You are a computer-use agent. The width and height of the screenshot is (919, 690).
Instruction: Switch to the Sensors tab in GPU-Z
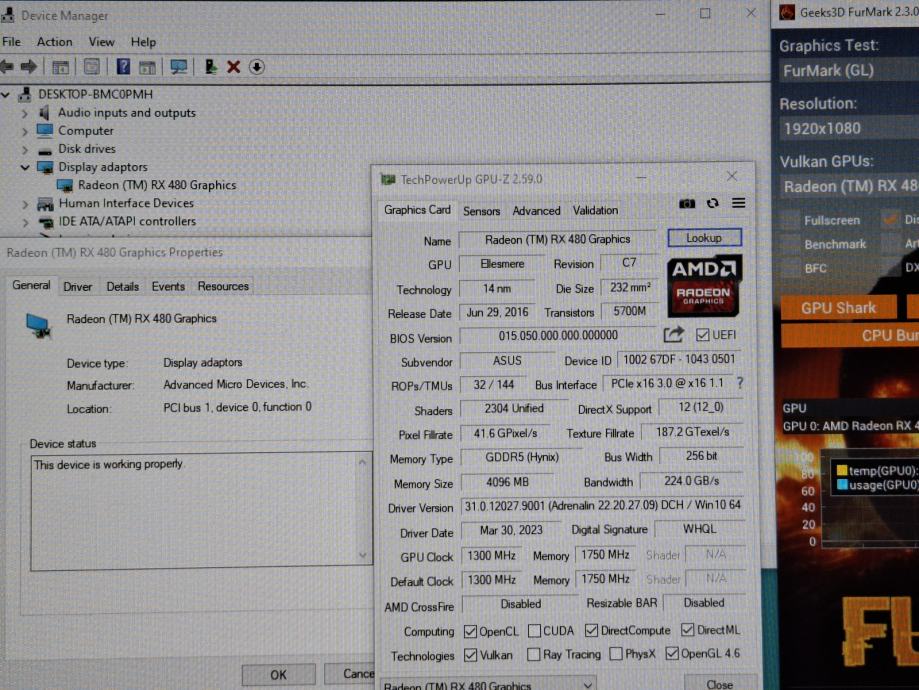[481, 211]
